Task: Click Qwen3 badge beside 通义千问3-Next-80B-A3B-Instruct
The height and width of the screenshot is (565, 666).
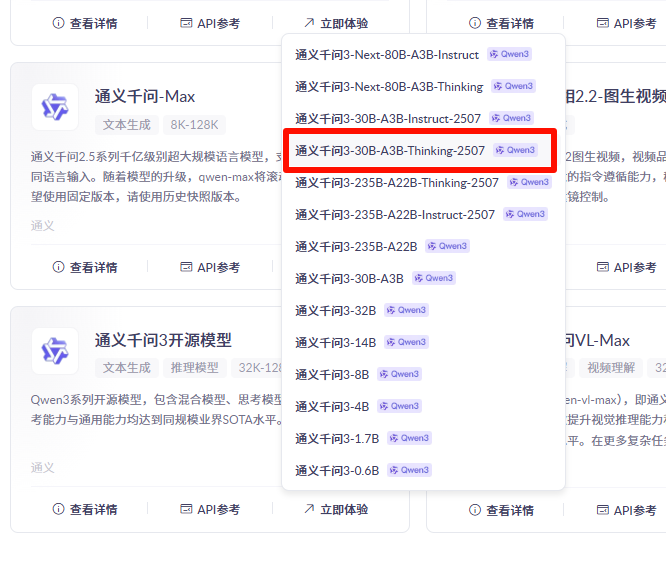Action: click(x=509, y=54)
